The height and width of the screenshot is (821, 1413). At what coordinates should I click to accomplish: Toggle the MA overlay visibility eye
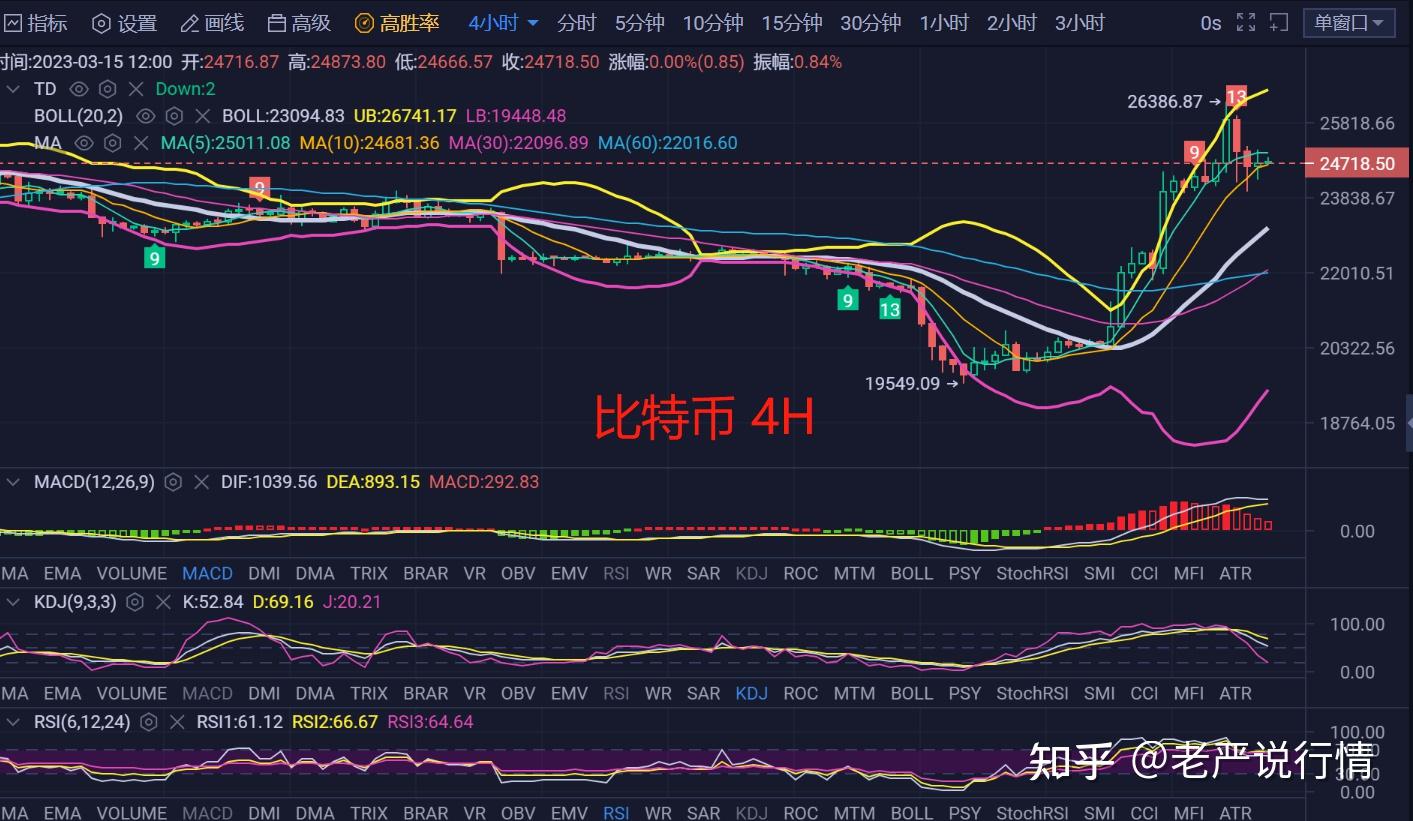(85, 143)
